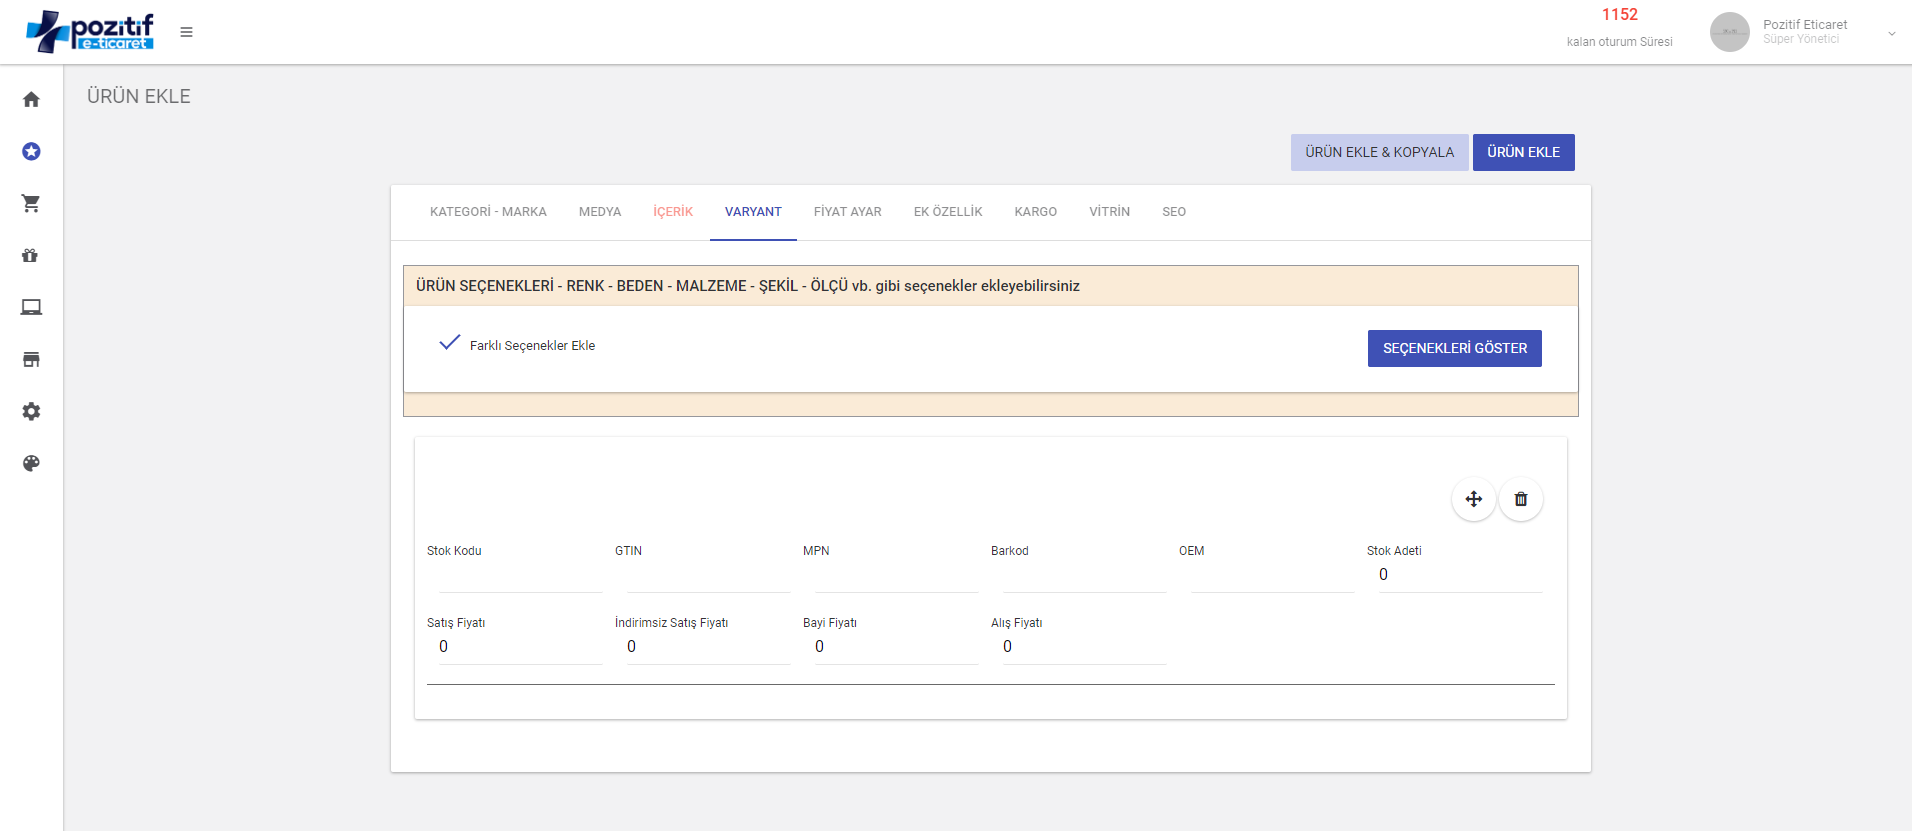Focus the Satış Fiyatı price field
The image size is (1912, 831).
point(520,647)
